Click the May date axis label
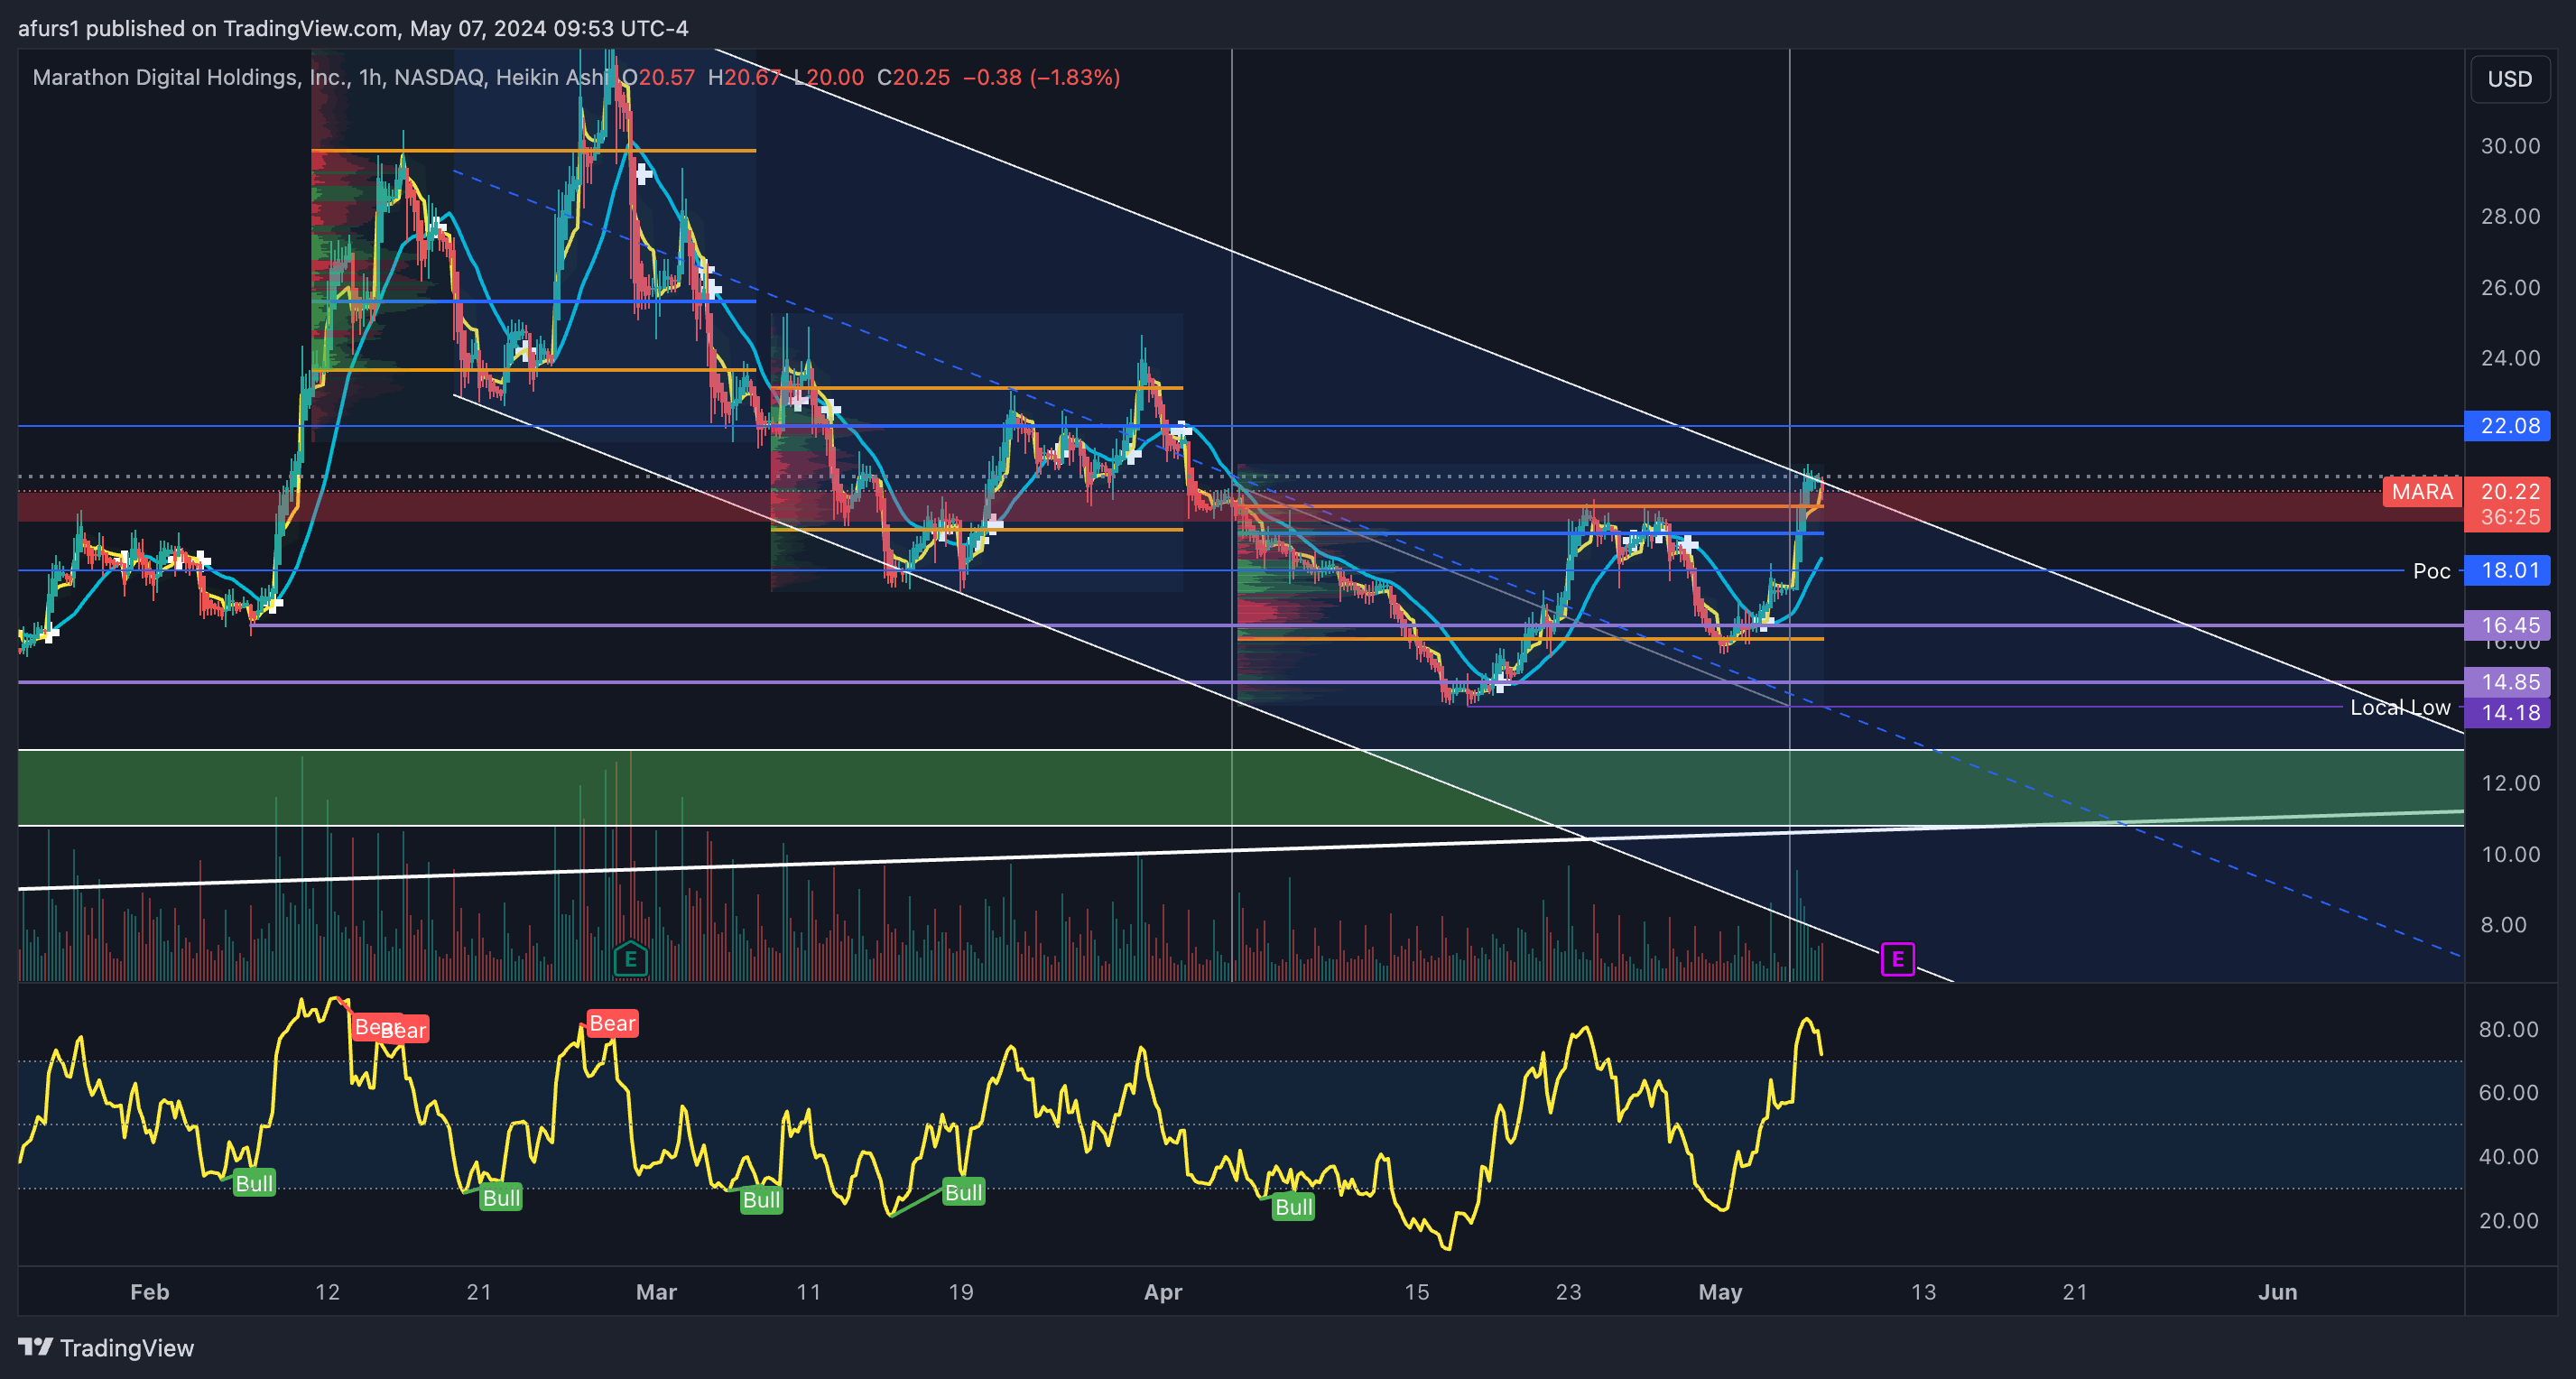Image resolution: width=2576 pixels, height=1379 pixels. [x=1720, y=1292]
